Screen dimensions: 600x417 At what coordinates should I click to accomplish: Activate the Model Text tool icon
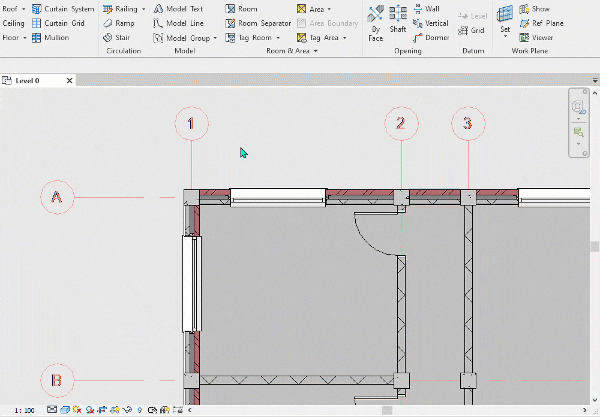pos(158,9)
